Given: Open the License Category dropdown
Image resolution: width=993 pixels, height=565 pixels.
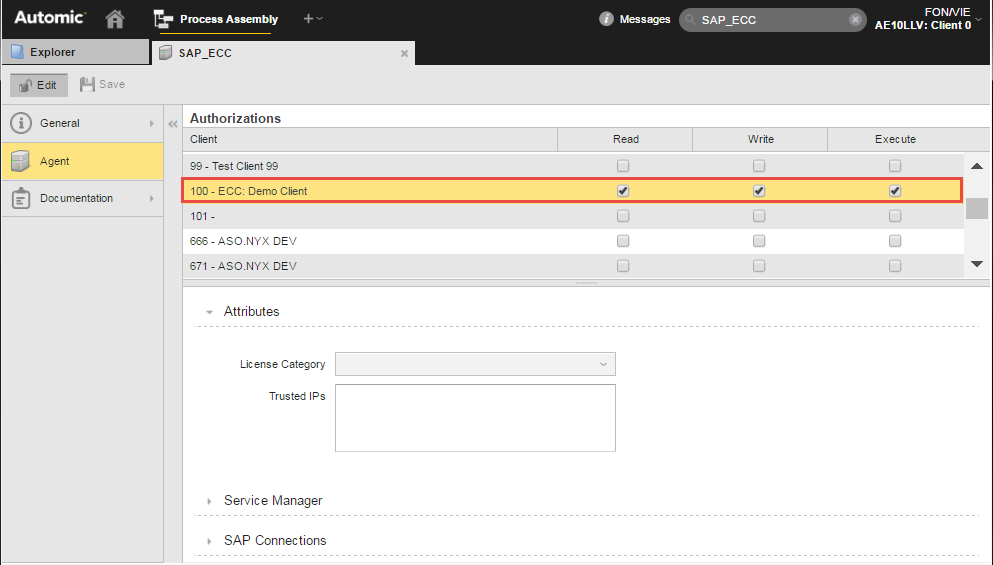Looking at the screenshot, I should tap(475, 364).
